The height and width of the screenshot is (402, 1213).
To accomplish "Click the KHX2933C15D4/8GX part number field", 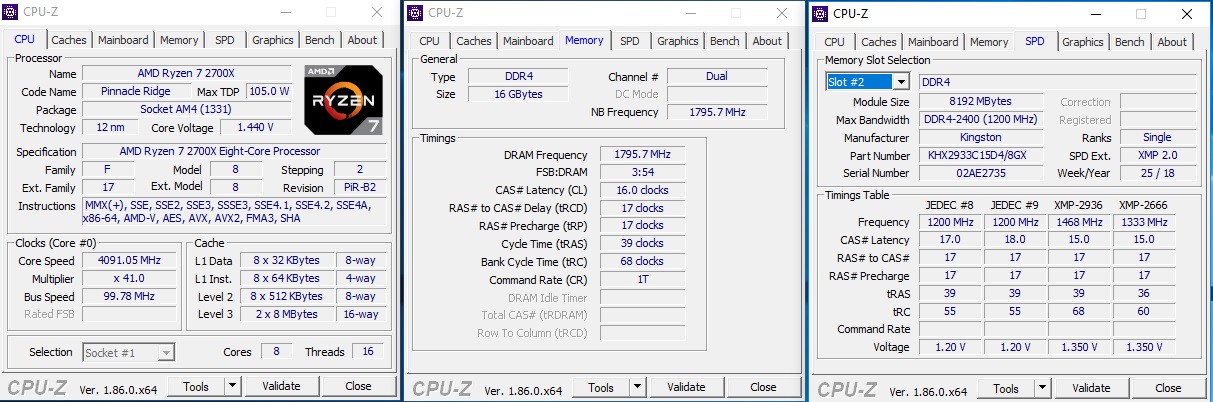I will click(980, 156).
